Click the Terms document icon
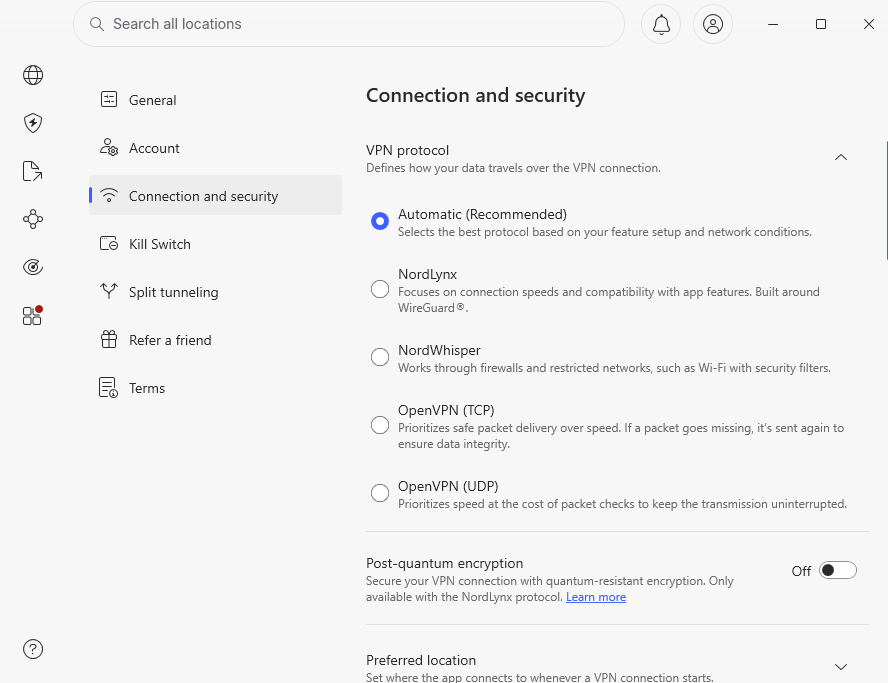The height and width of the screenshot is (683, 888). [108, 387]
